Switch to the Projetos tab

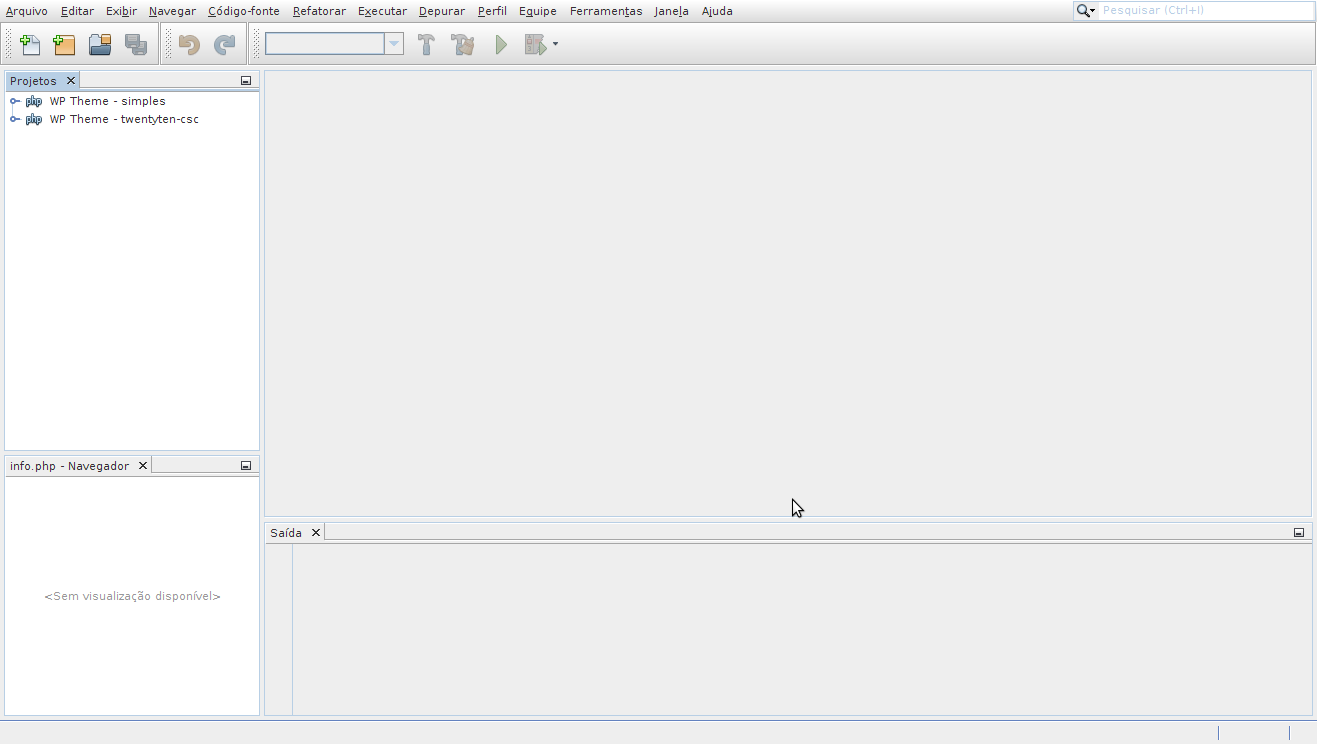(x=34, y=80)
